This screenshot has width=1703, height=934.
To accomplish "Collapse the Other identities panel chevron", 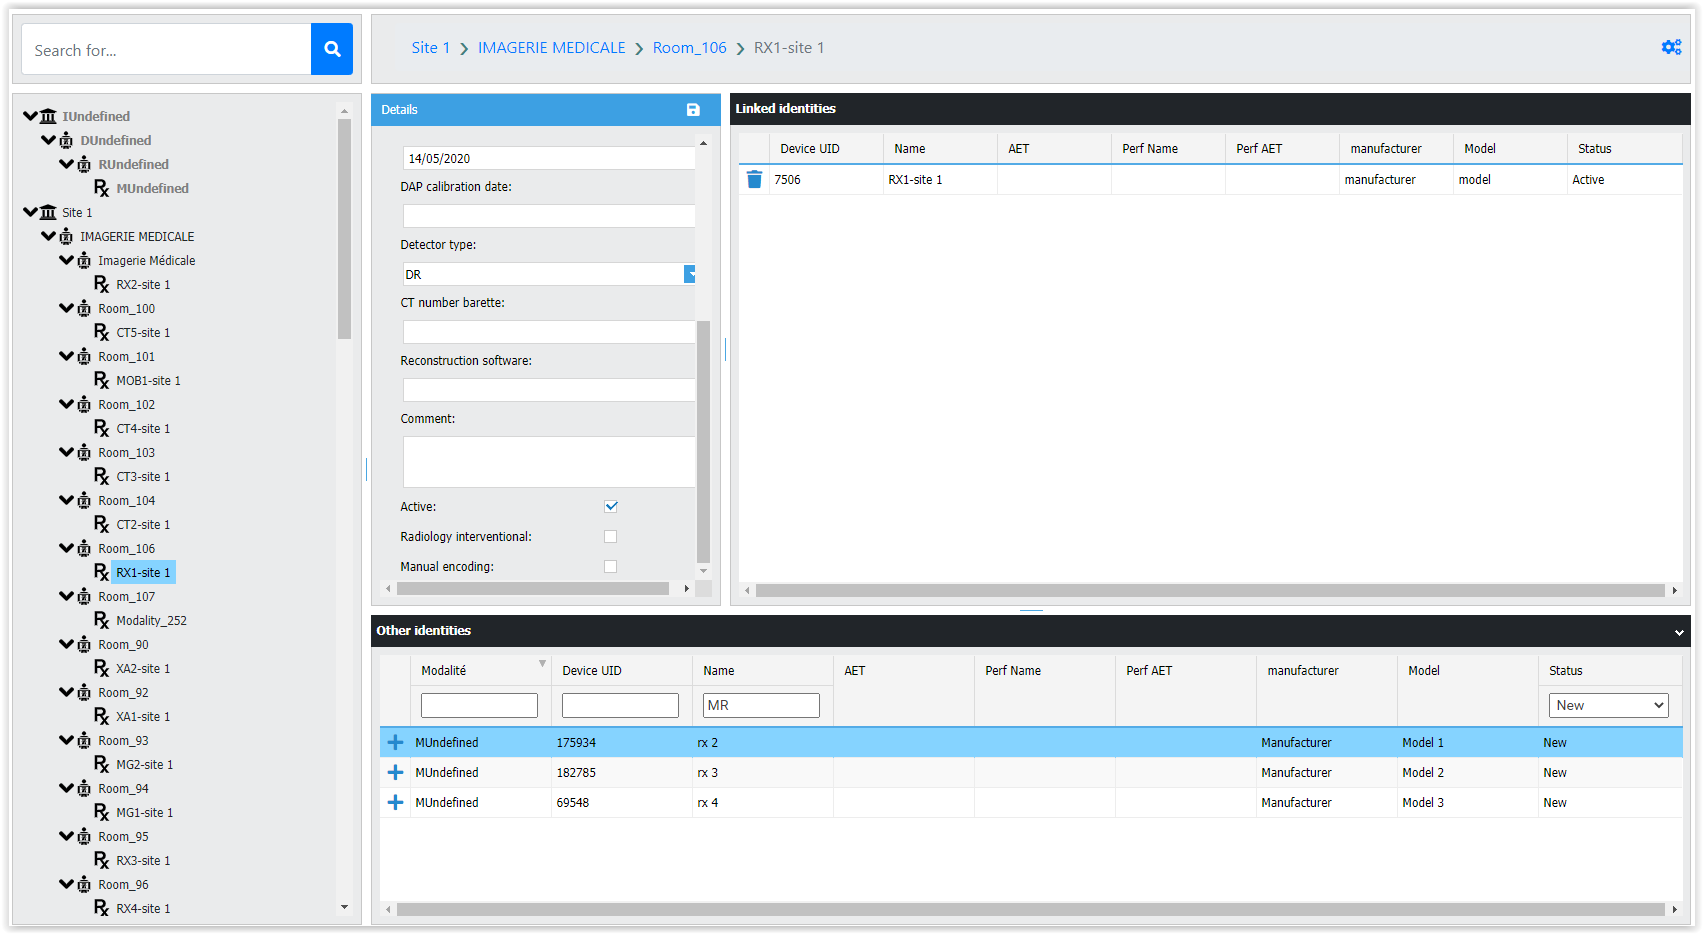I will 1679,632.
